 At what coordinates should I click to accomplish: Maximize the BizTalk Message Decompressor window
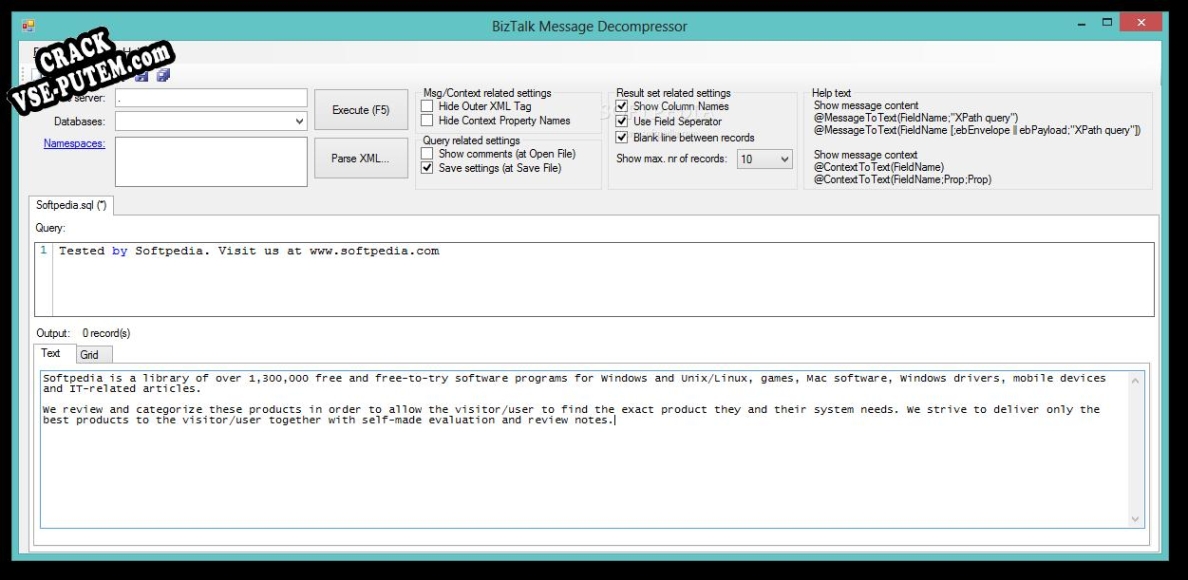1108,23
